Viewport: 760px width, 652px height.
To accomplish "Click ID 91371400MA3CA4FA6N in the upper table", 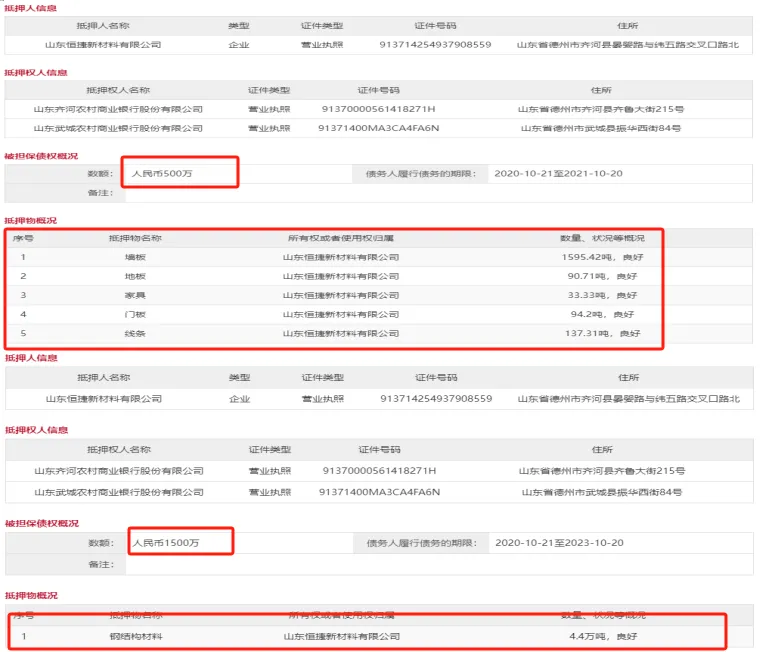I will [379, 128].
